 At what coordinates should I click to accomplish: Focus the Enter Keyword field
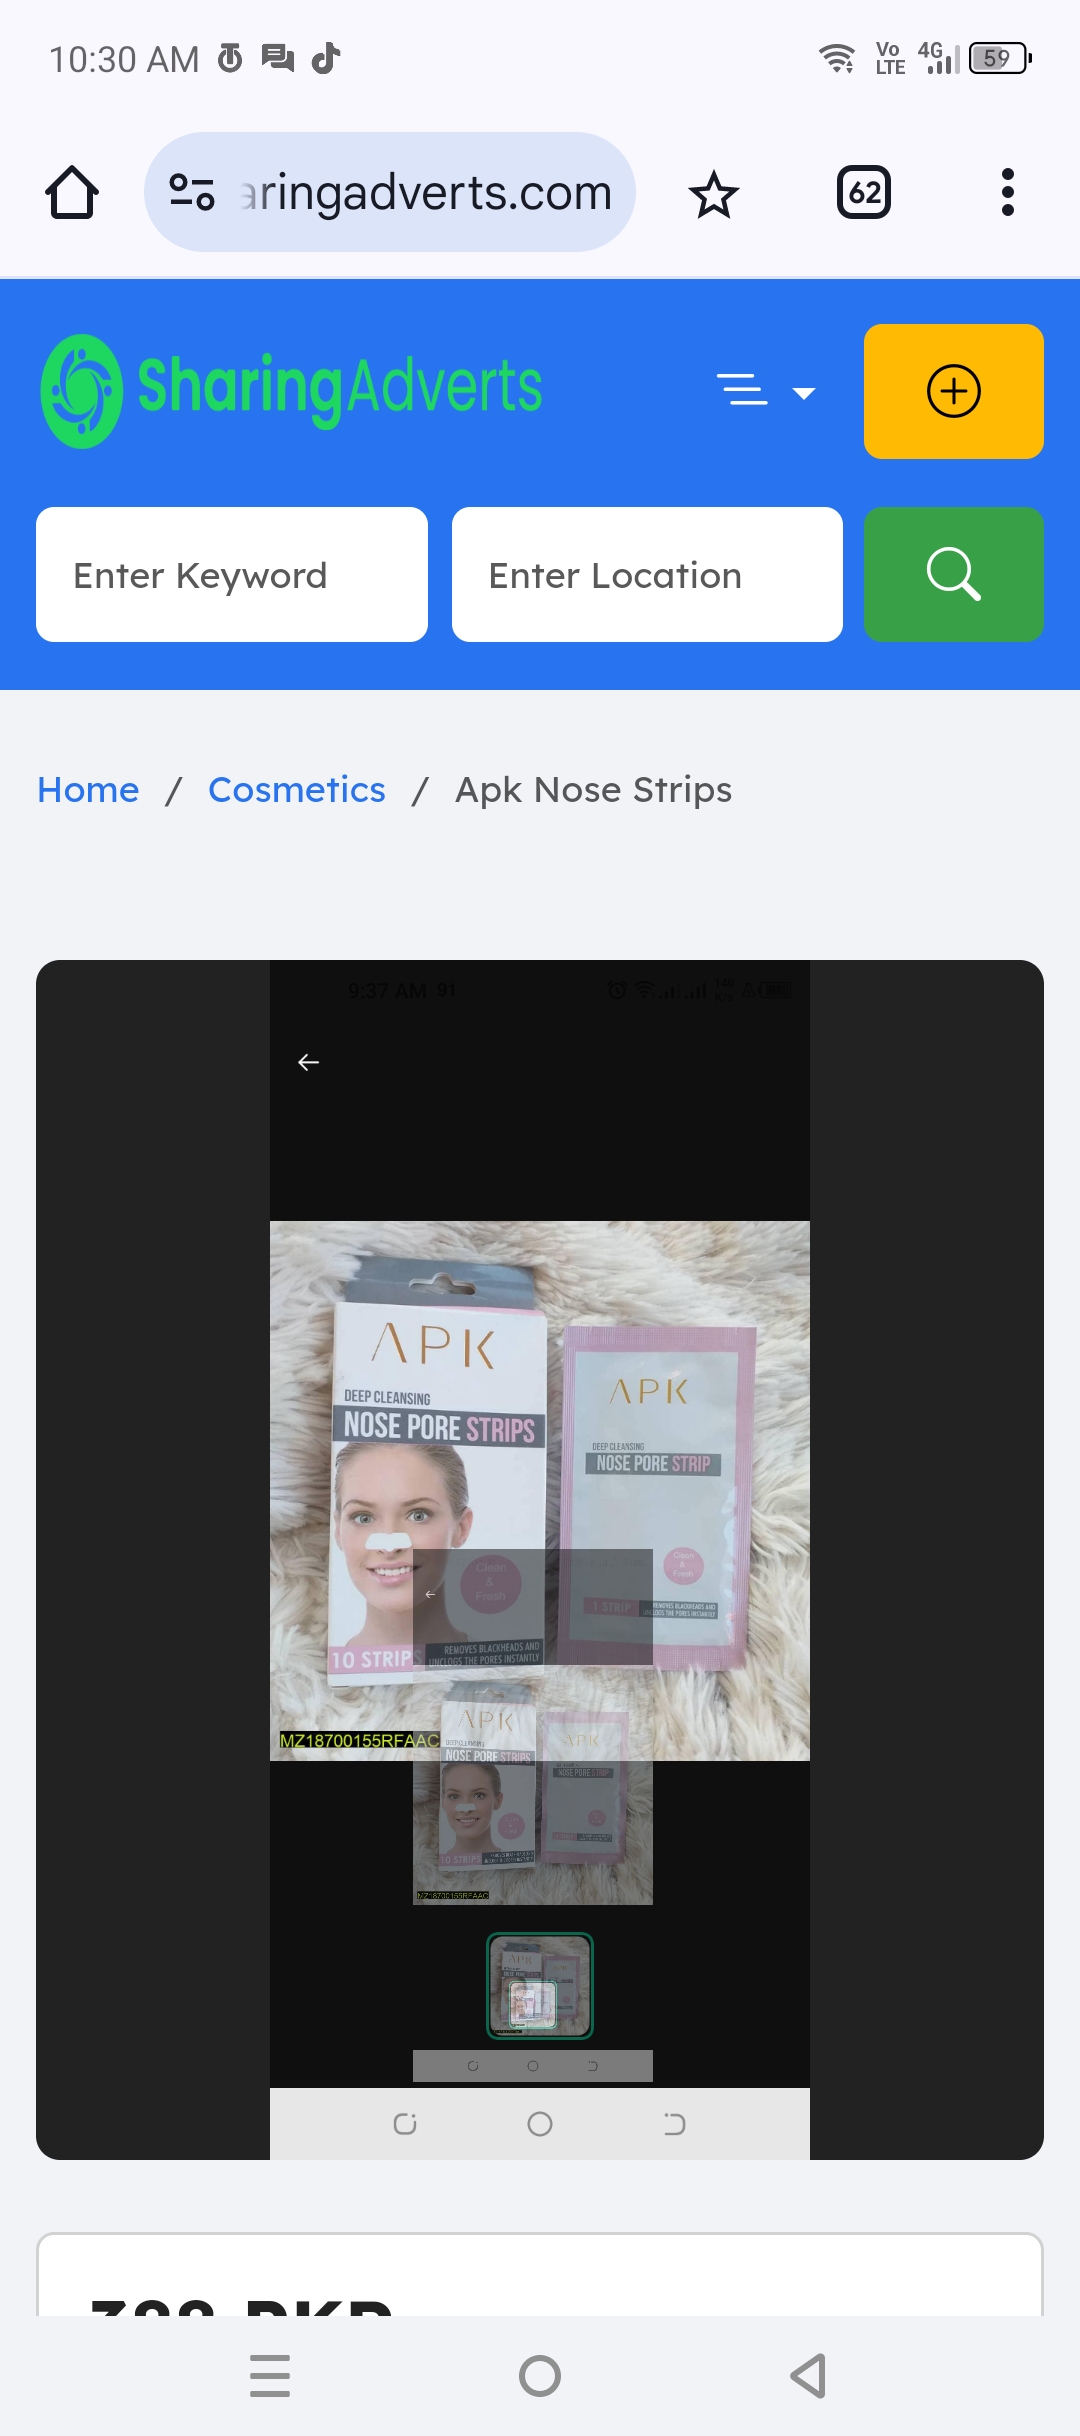click(x=232, y=575)
